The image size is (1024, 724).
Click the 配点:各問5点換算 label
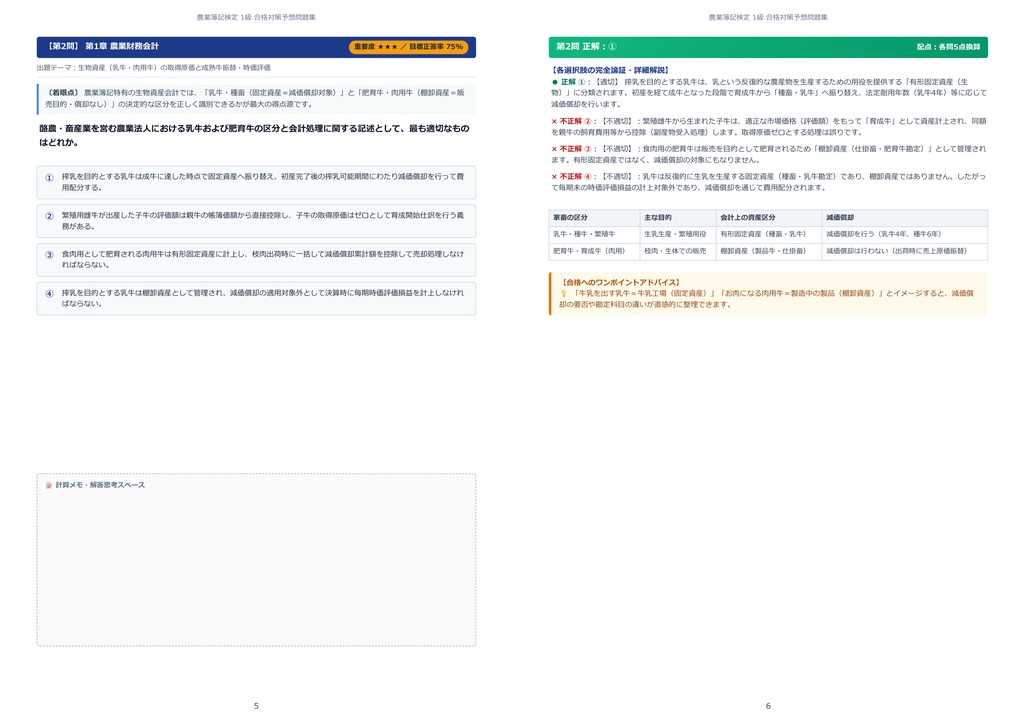[948, 47]
